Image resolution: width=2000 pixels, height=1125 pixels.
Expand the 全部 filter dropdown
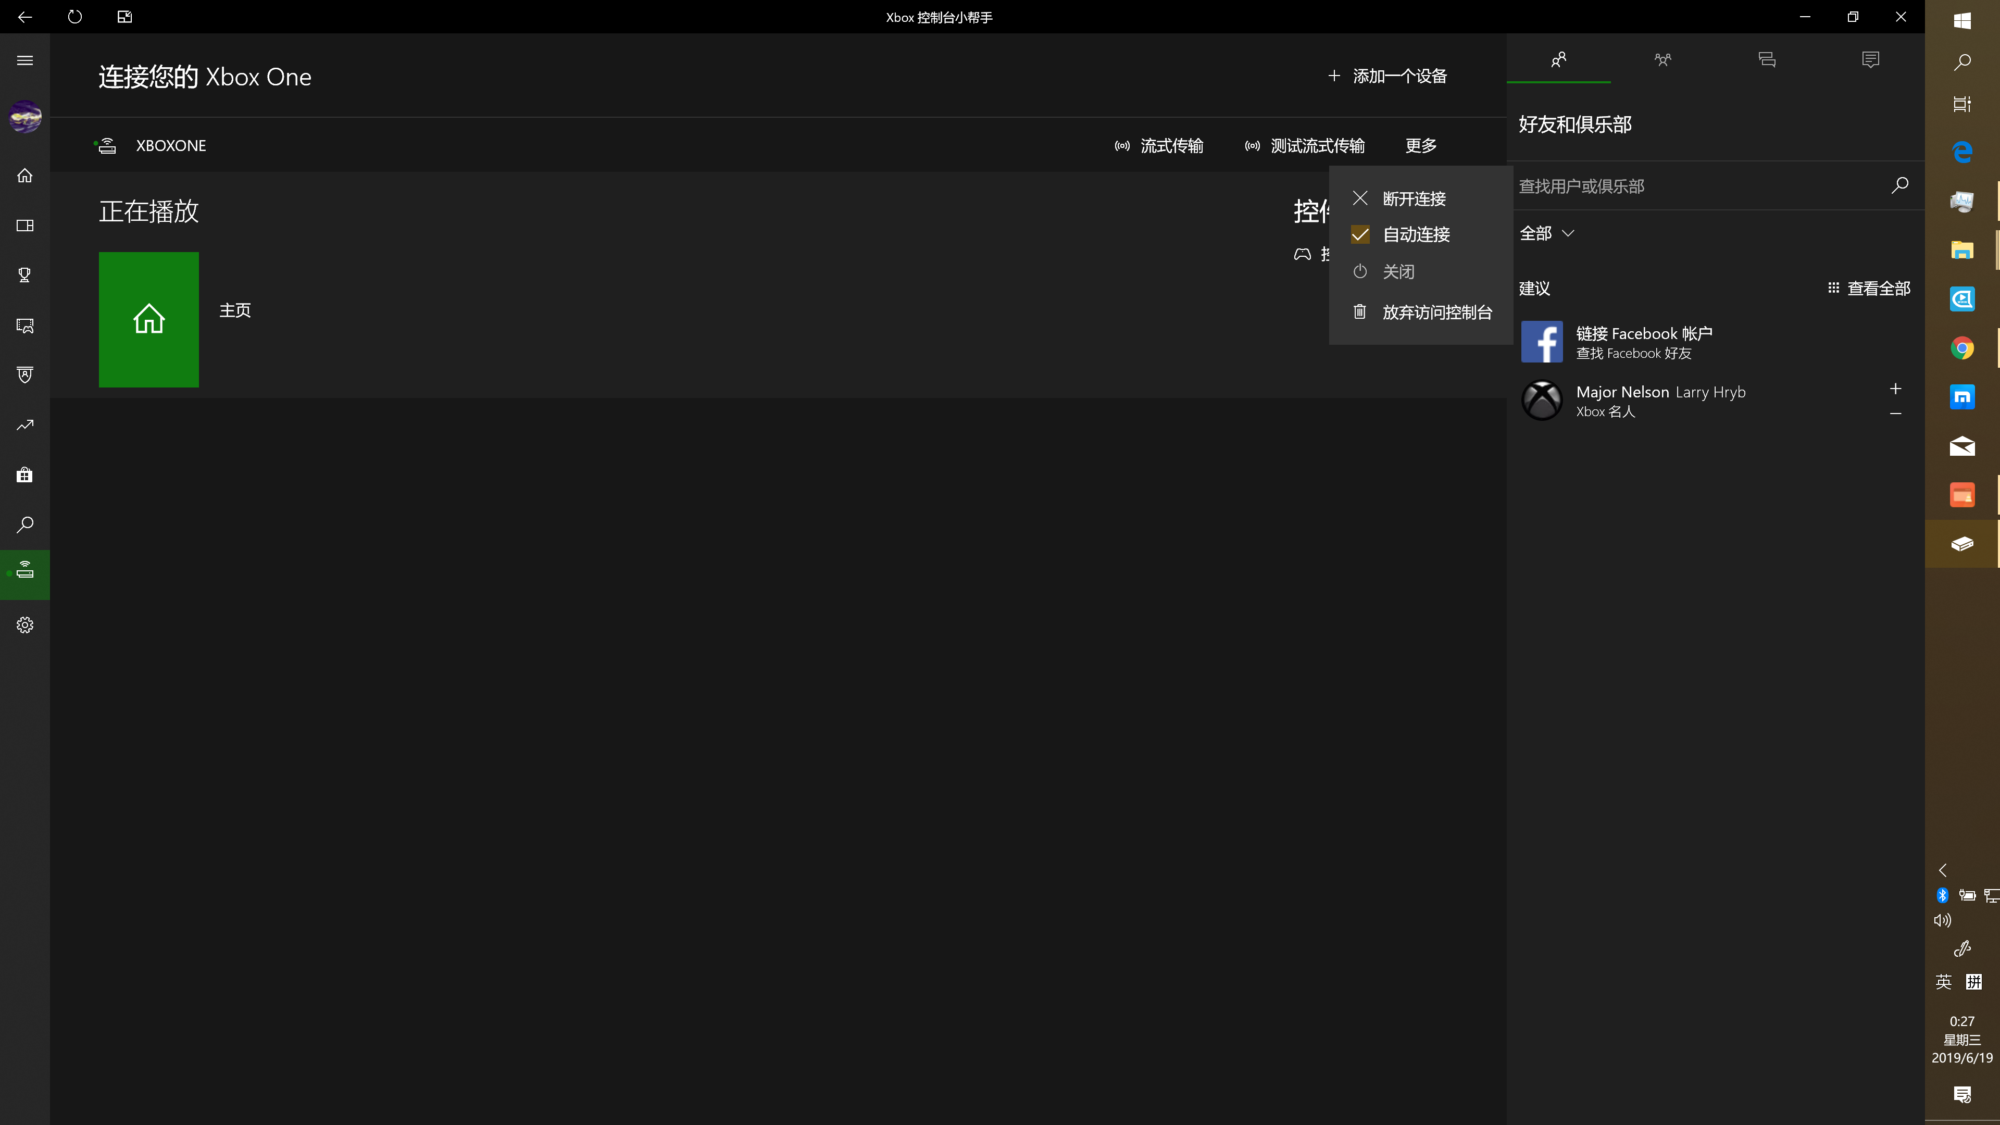pyautogui.click(x=1547, y=233)
